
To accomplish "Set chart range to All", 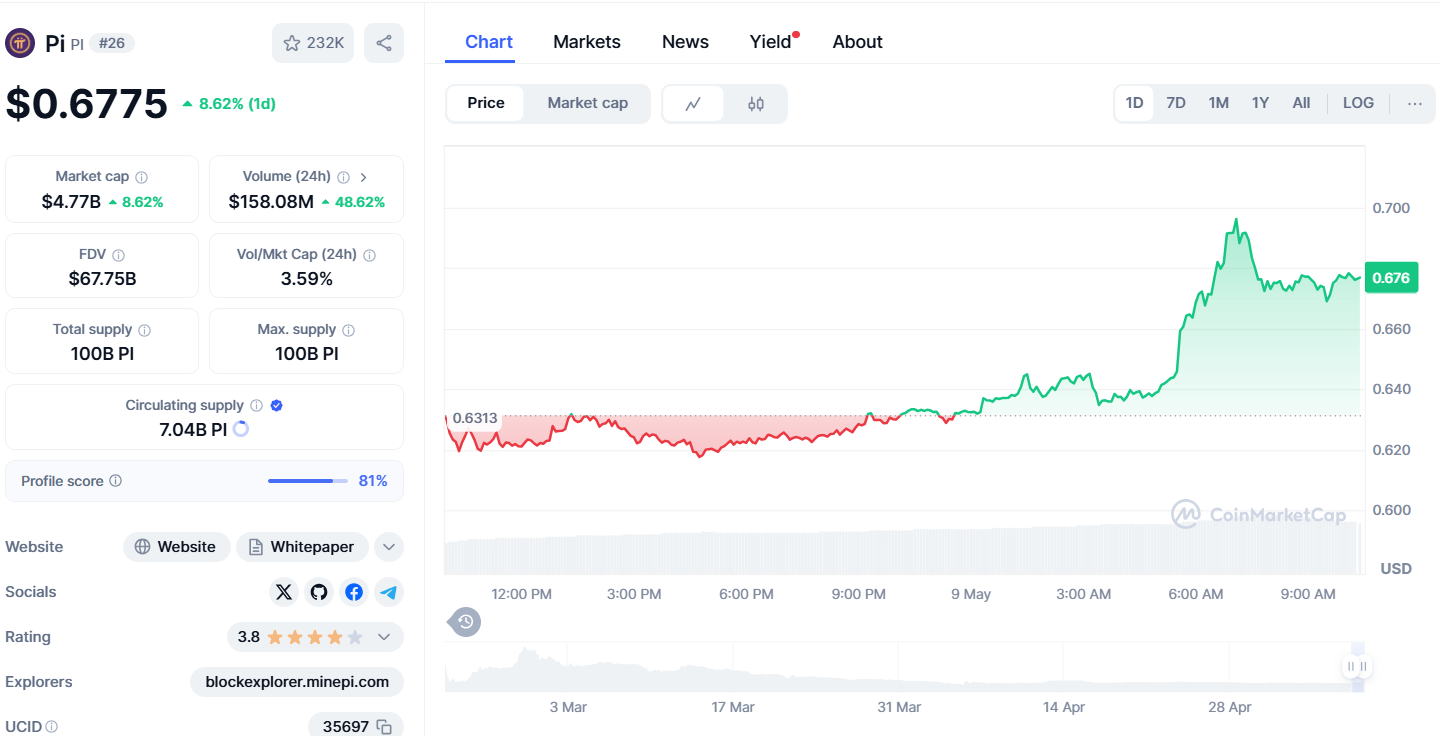I will click(x=1301, y=103).
